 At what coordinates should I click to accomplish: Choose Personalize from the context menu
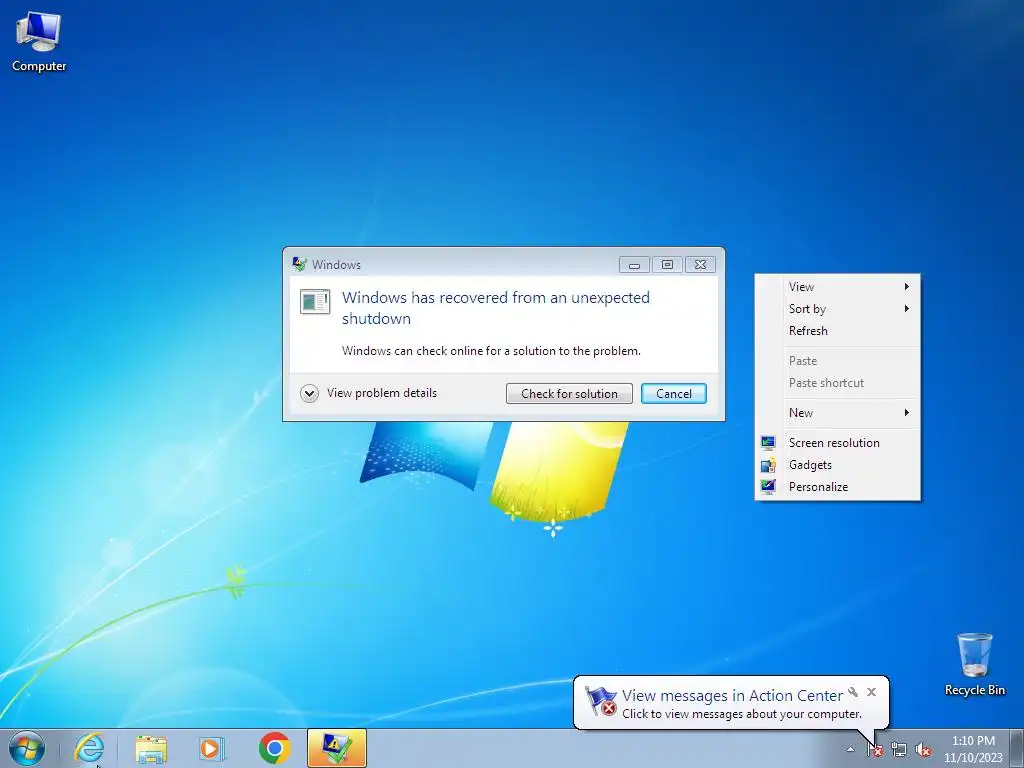[x=837, y=487]
